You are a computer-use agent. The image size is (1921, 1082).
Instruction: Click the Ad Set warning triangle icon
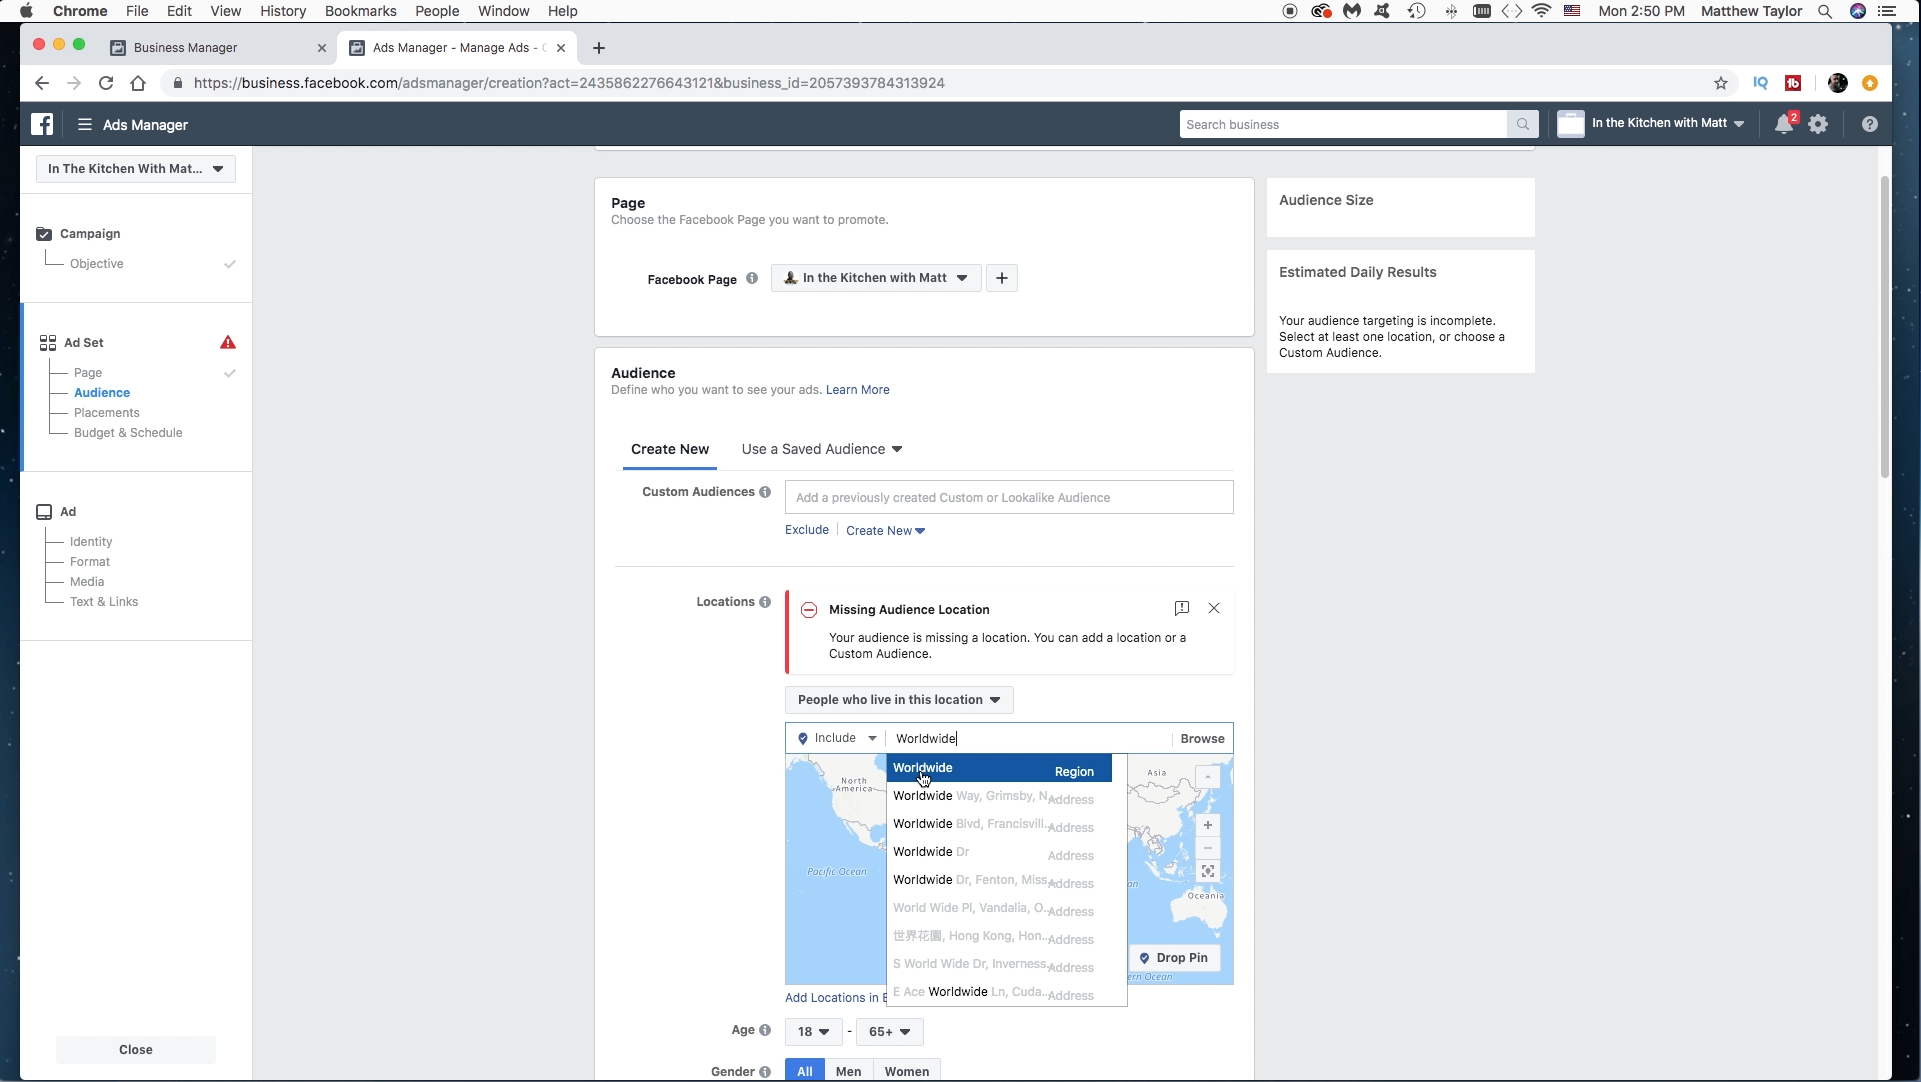[x=228, y=342]
